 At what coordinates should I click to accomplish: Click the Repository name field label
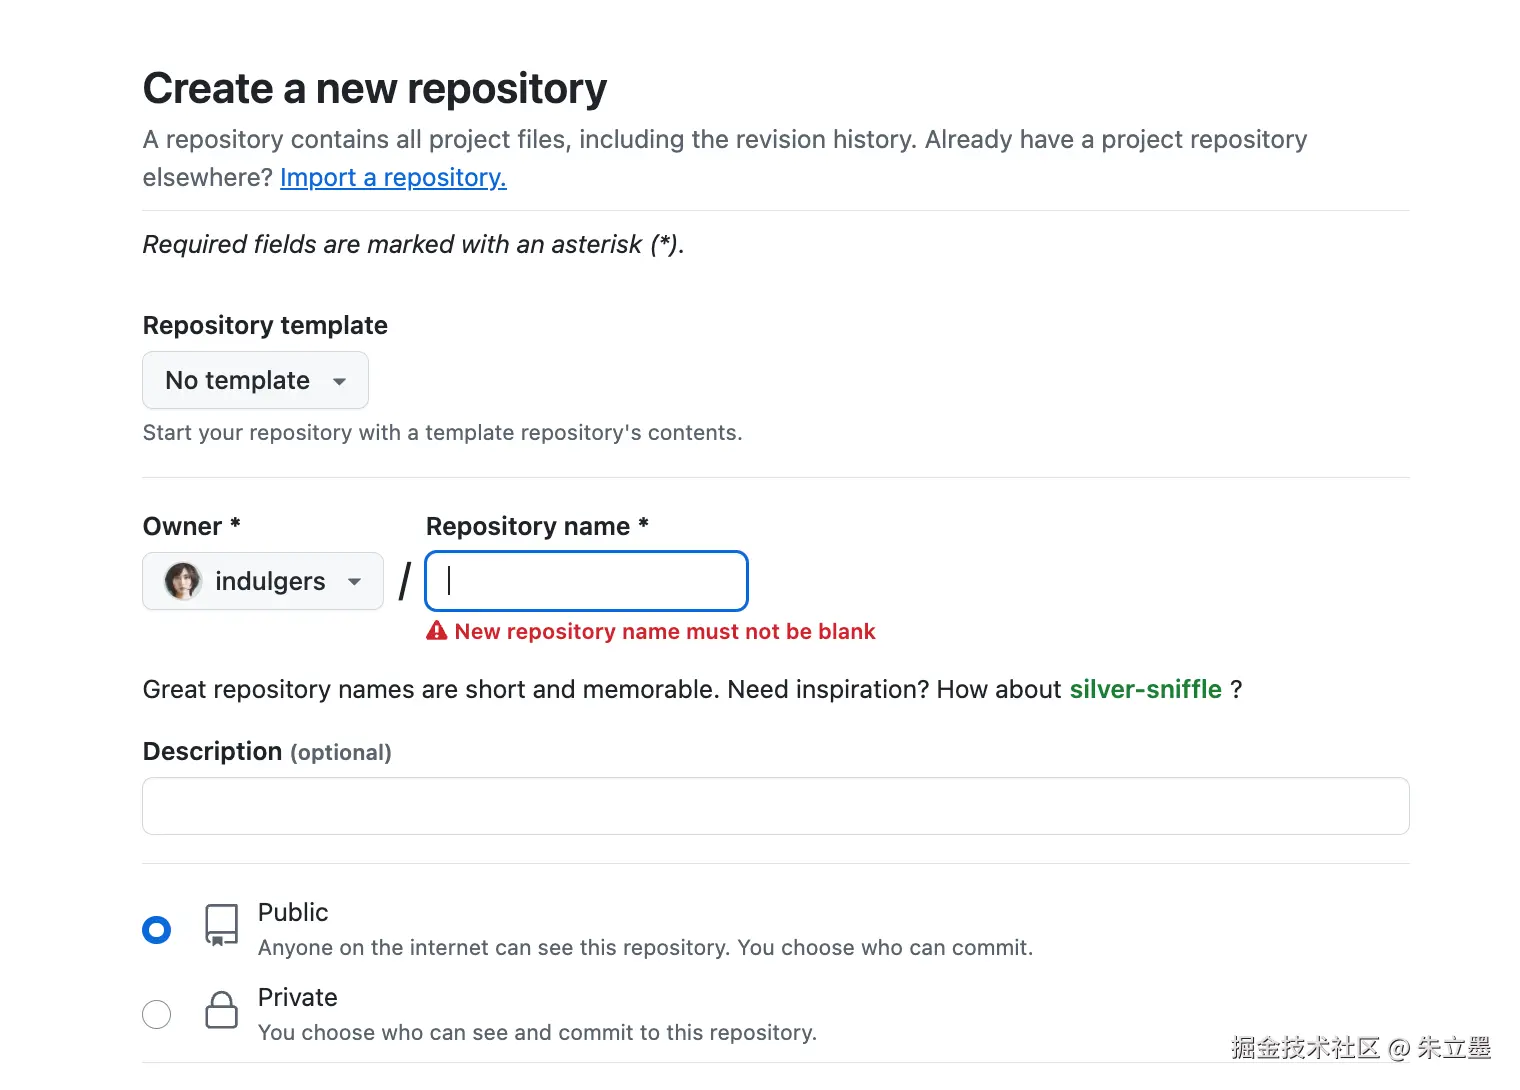(x=528, y=527)
